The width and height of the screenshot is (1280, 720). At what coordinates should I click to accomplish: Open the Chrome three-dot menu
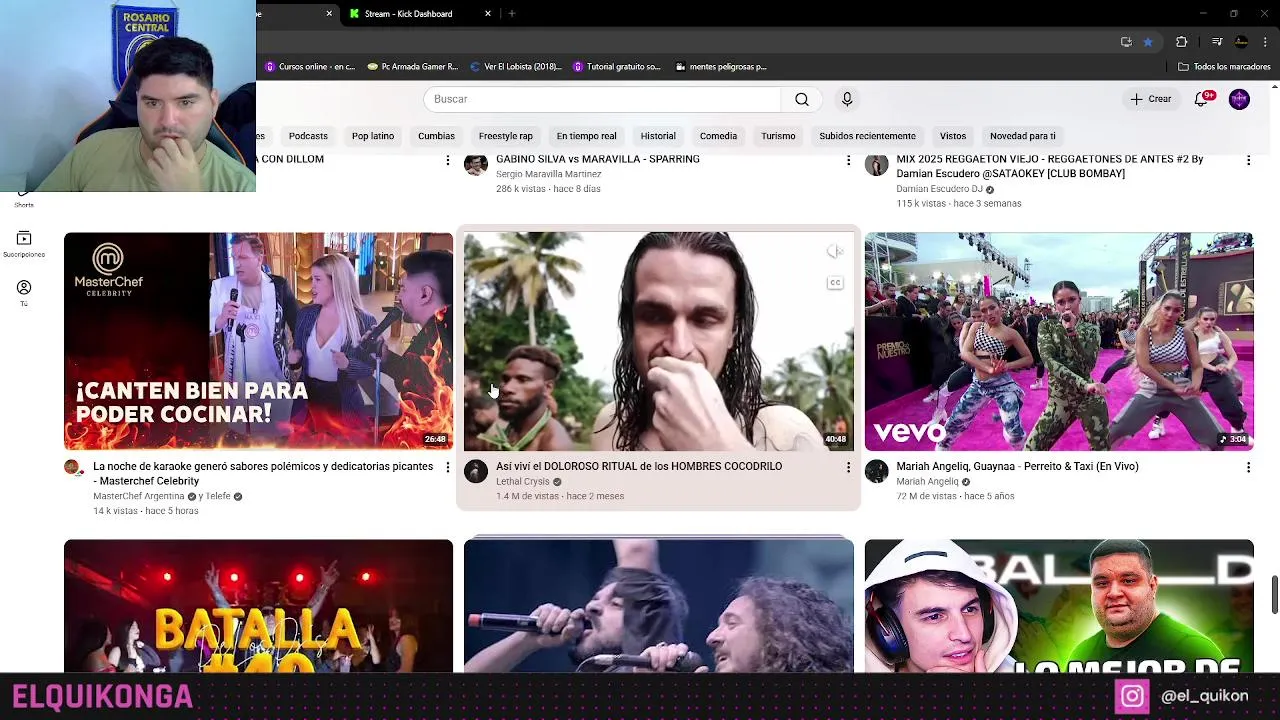pos(1267,42)
